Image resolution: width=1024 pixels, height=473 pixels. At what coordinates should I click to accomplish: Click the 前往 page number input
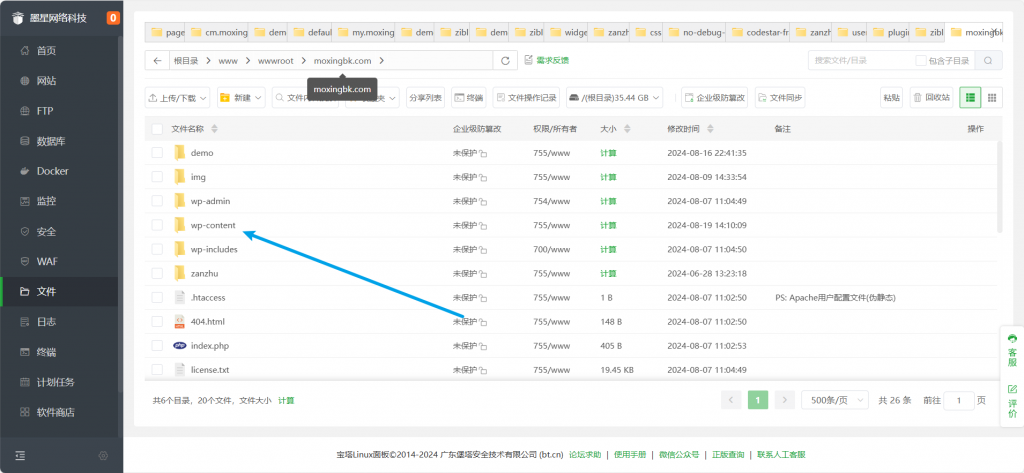click(959, 400)
